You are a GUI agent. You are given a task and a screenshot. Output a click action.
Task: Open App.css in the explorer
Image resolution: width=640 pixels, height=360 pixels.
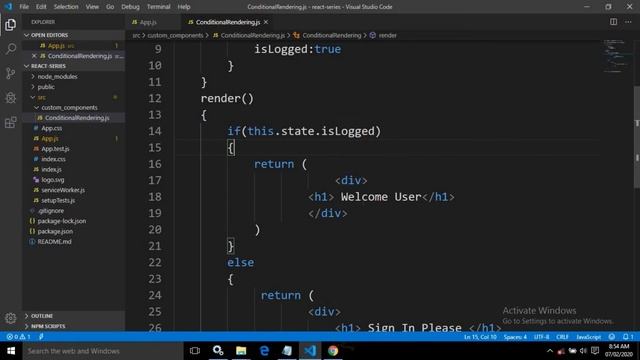click(x=51, y=128)
